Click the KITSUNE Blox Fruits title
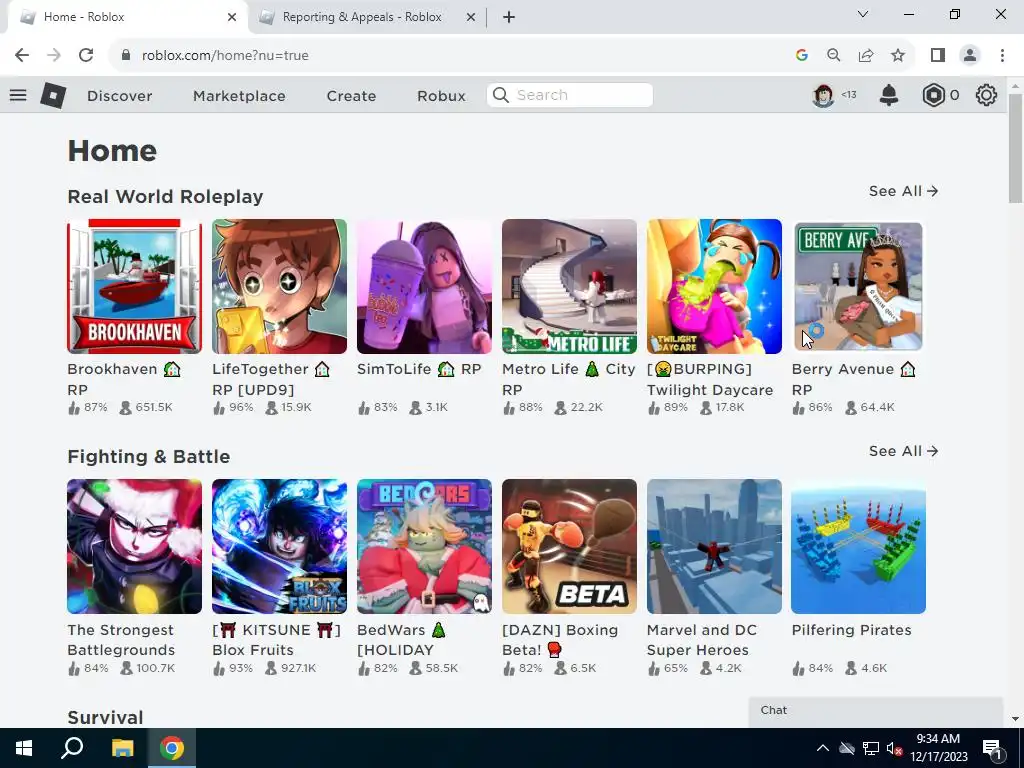Image resolution: width=1024 pixels, height=768 pixels. tap(276, 640)
